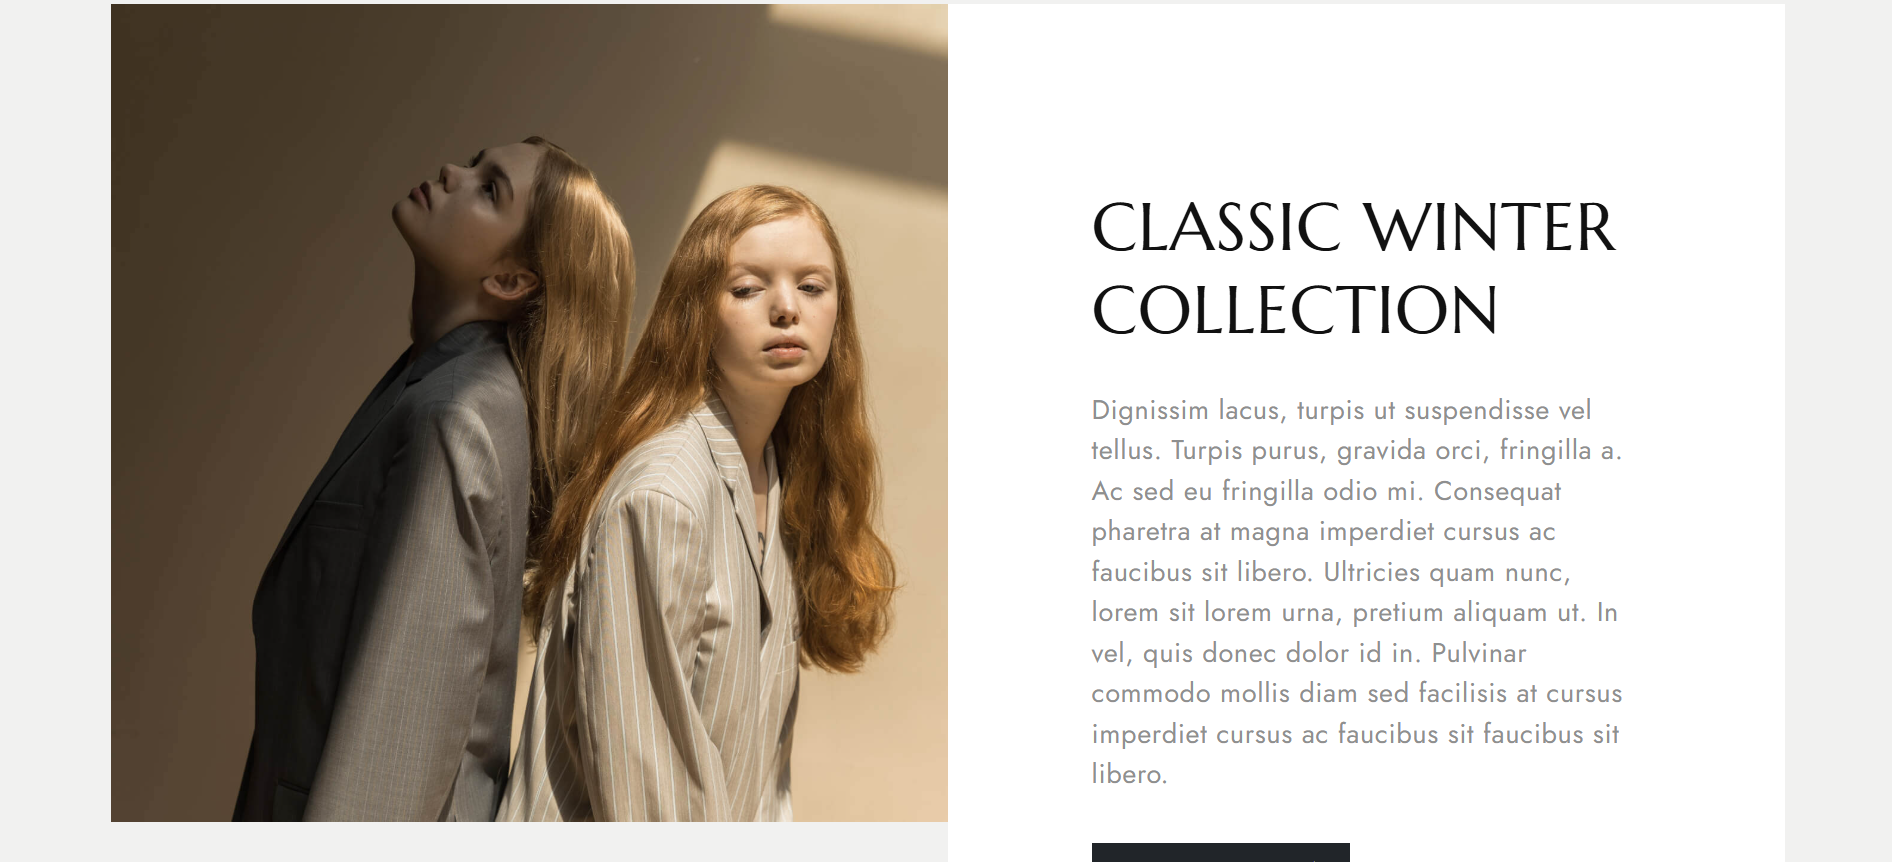Viewport: 1892px width, 862px height.
Task: Click the word WINTER in the heading
Action: pos(1490,228)
